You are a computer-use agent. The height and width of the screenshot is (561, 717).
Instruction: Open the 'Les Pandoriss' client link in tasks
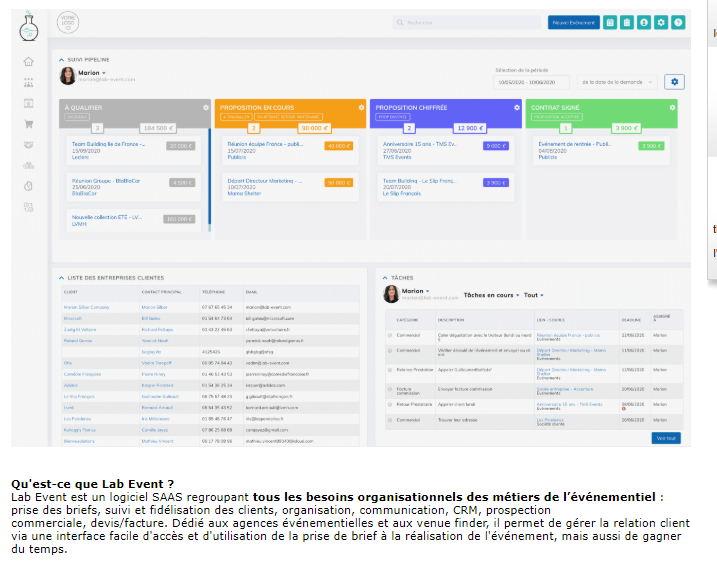[x=549, y=418]
